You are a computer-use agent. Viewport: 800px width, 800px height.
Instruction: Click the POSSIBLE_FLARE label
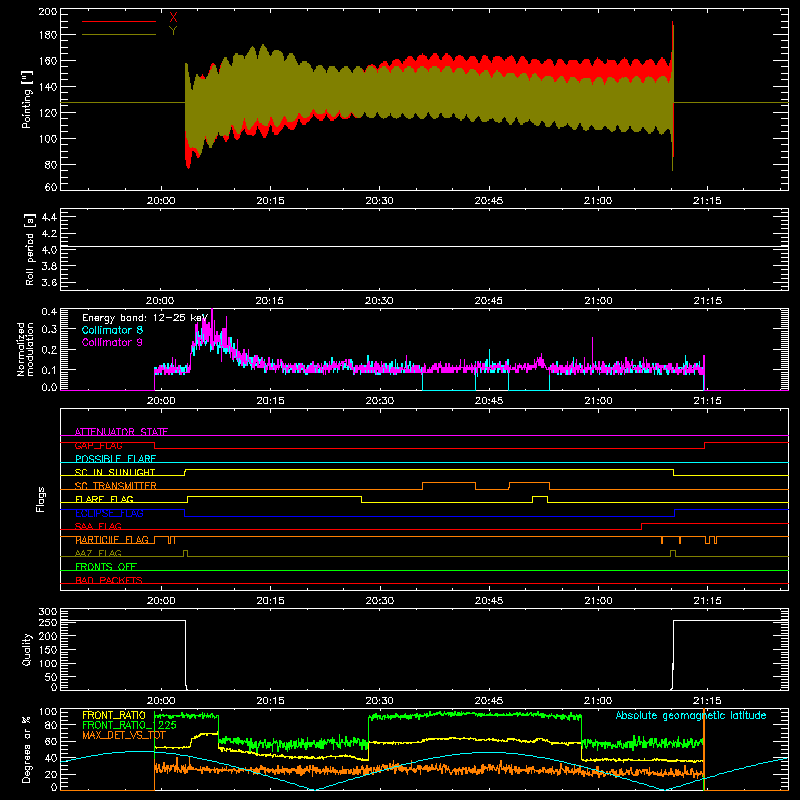click(x=115, y=459)
